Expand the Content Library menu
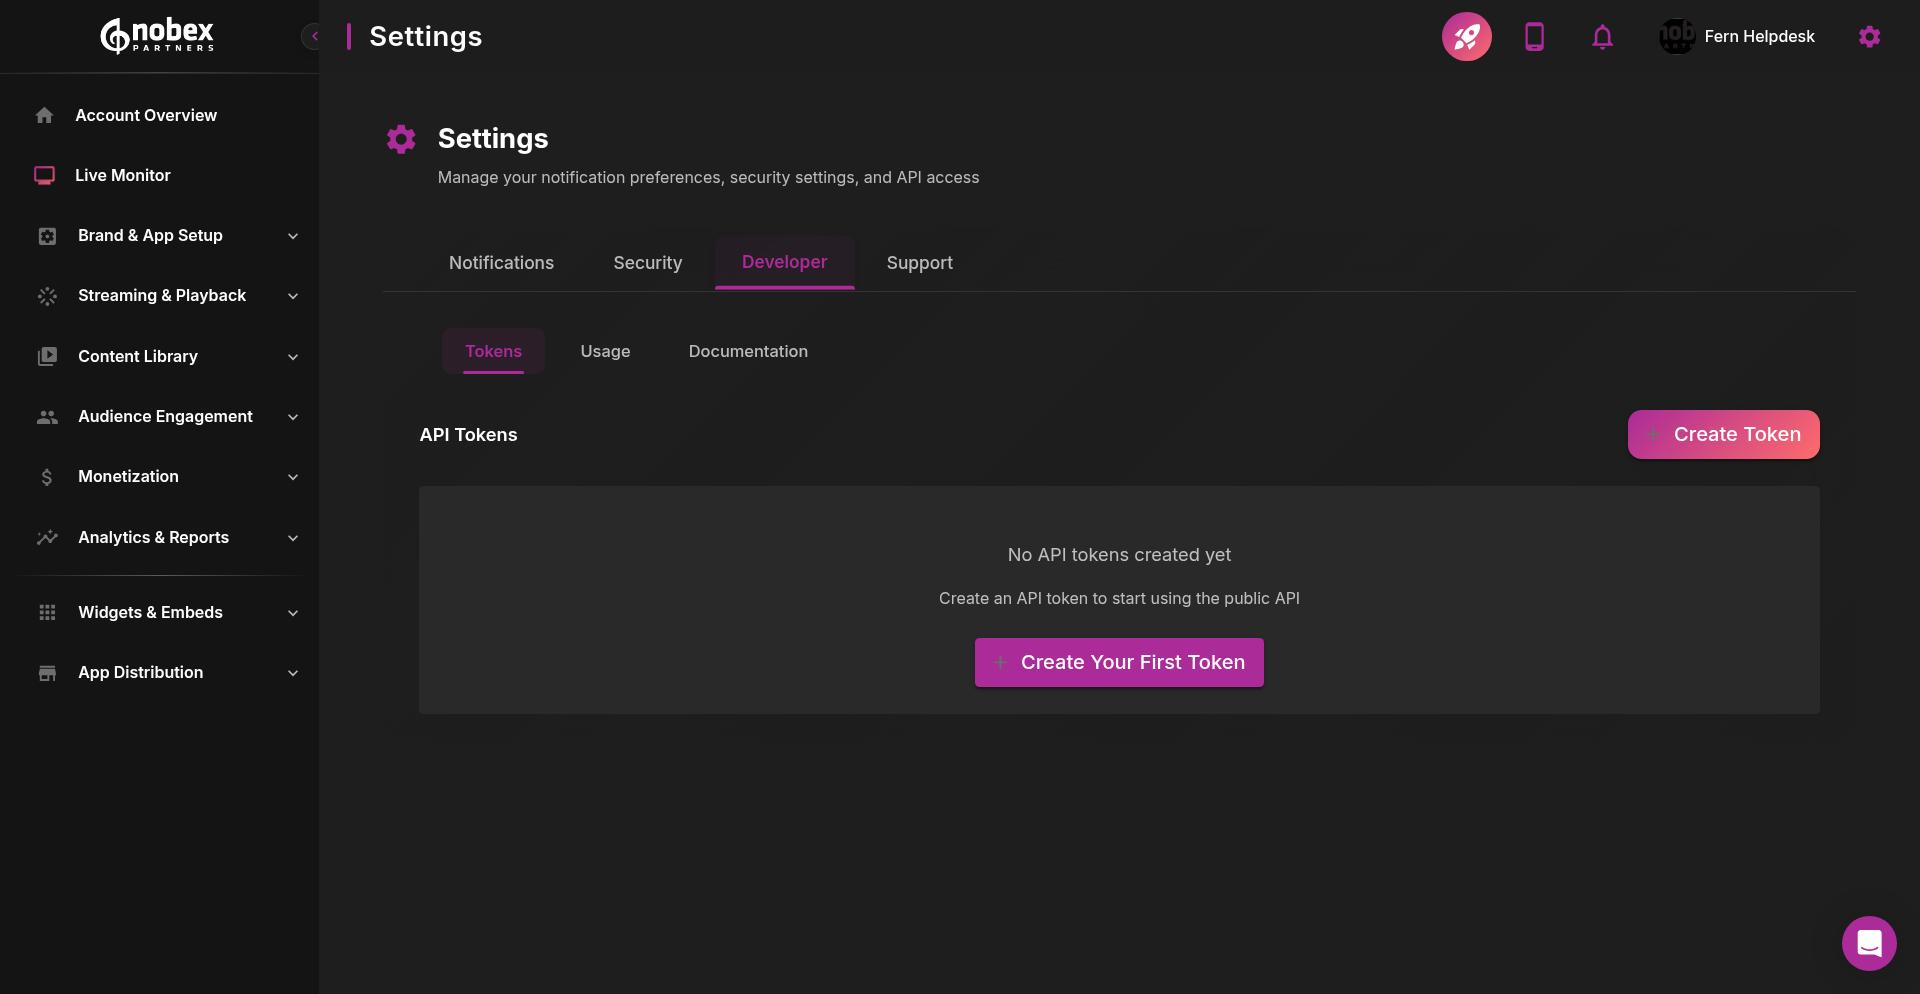Image resolution: width=1920 pixels, height=994 pixels. [x=292, y=357]
